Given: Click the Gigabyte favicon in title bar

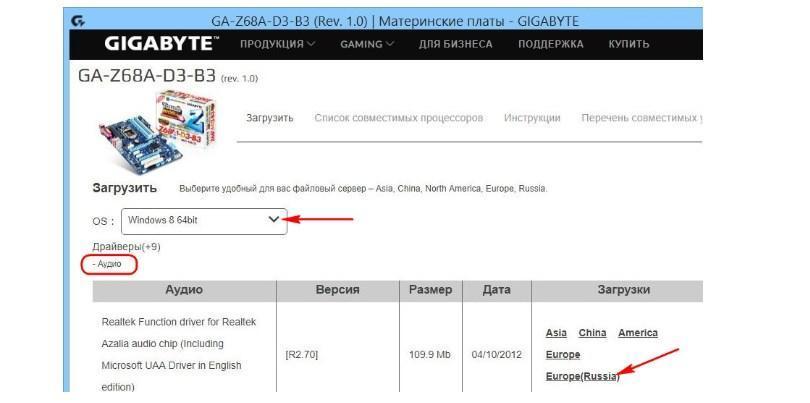Looking at the screenshot, I should pyautogui.click(x=78, y=22).
